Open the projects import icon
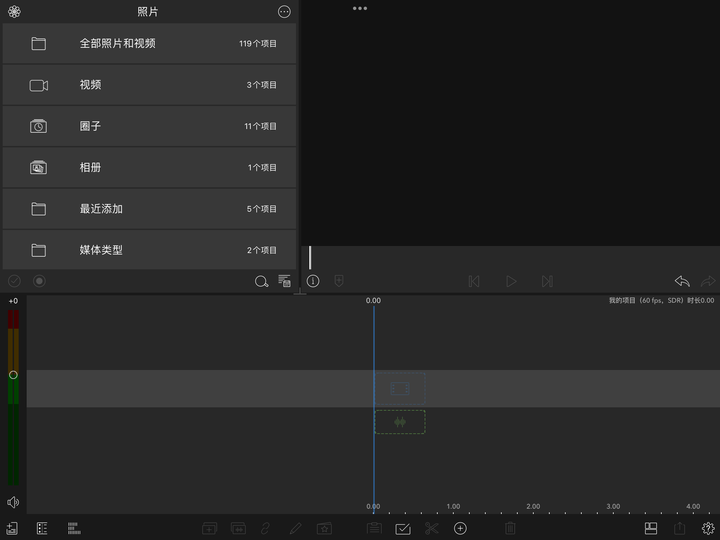 point(12,529)
